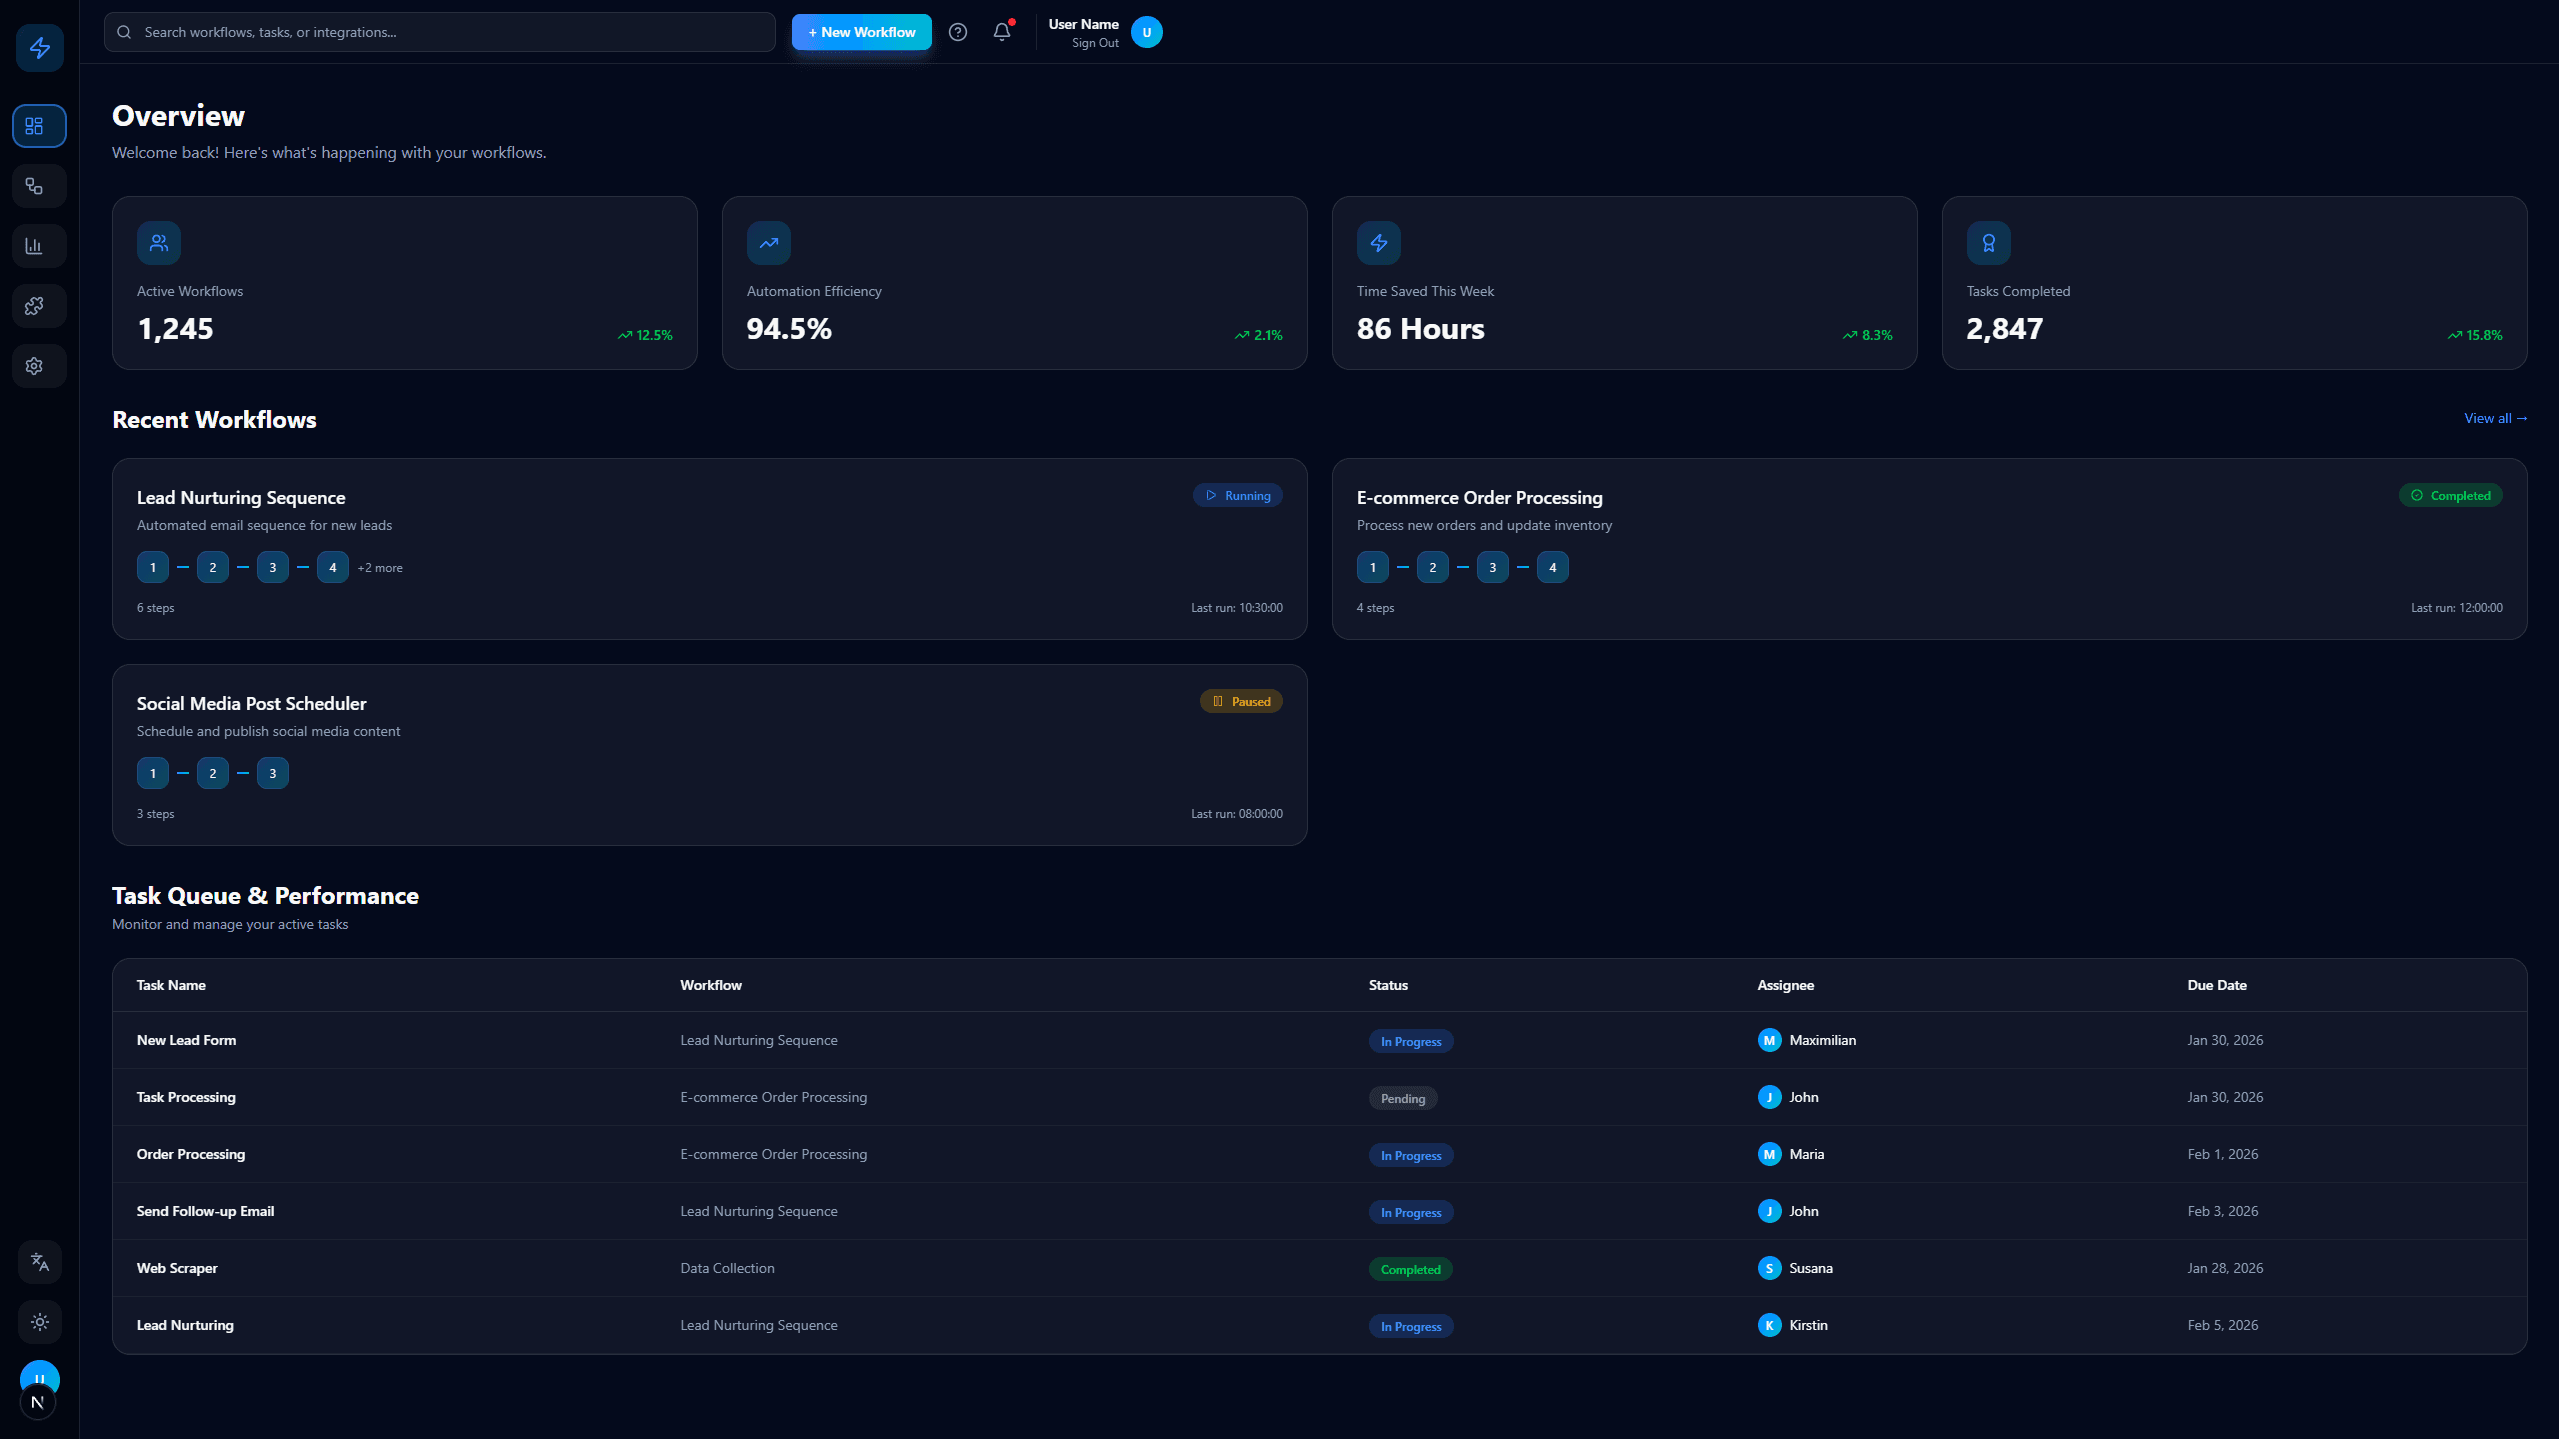Image resolution: width=2559 pixels, height=1439 pixels.
Task: Click the Sign Out link
Action: pyautogui.click(x=1094, y=43)
